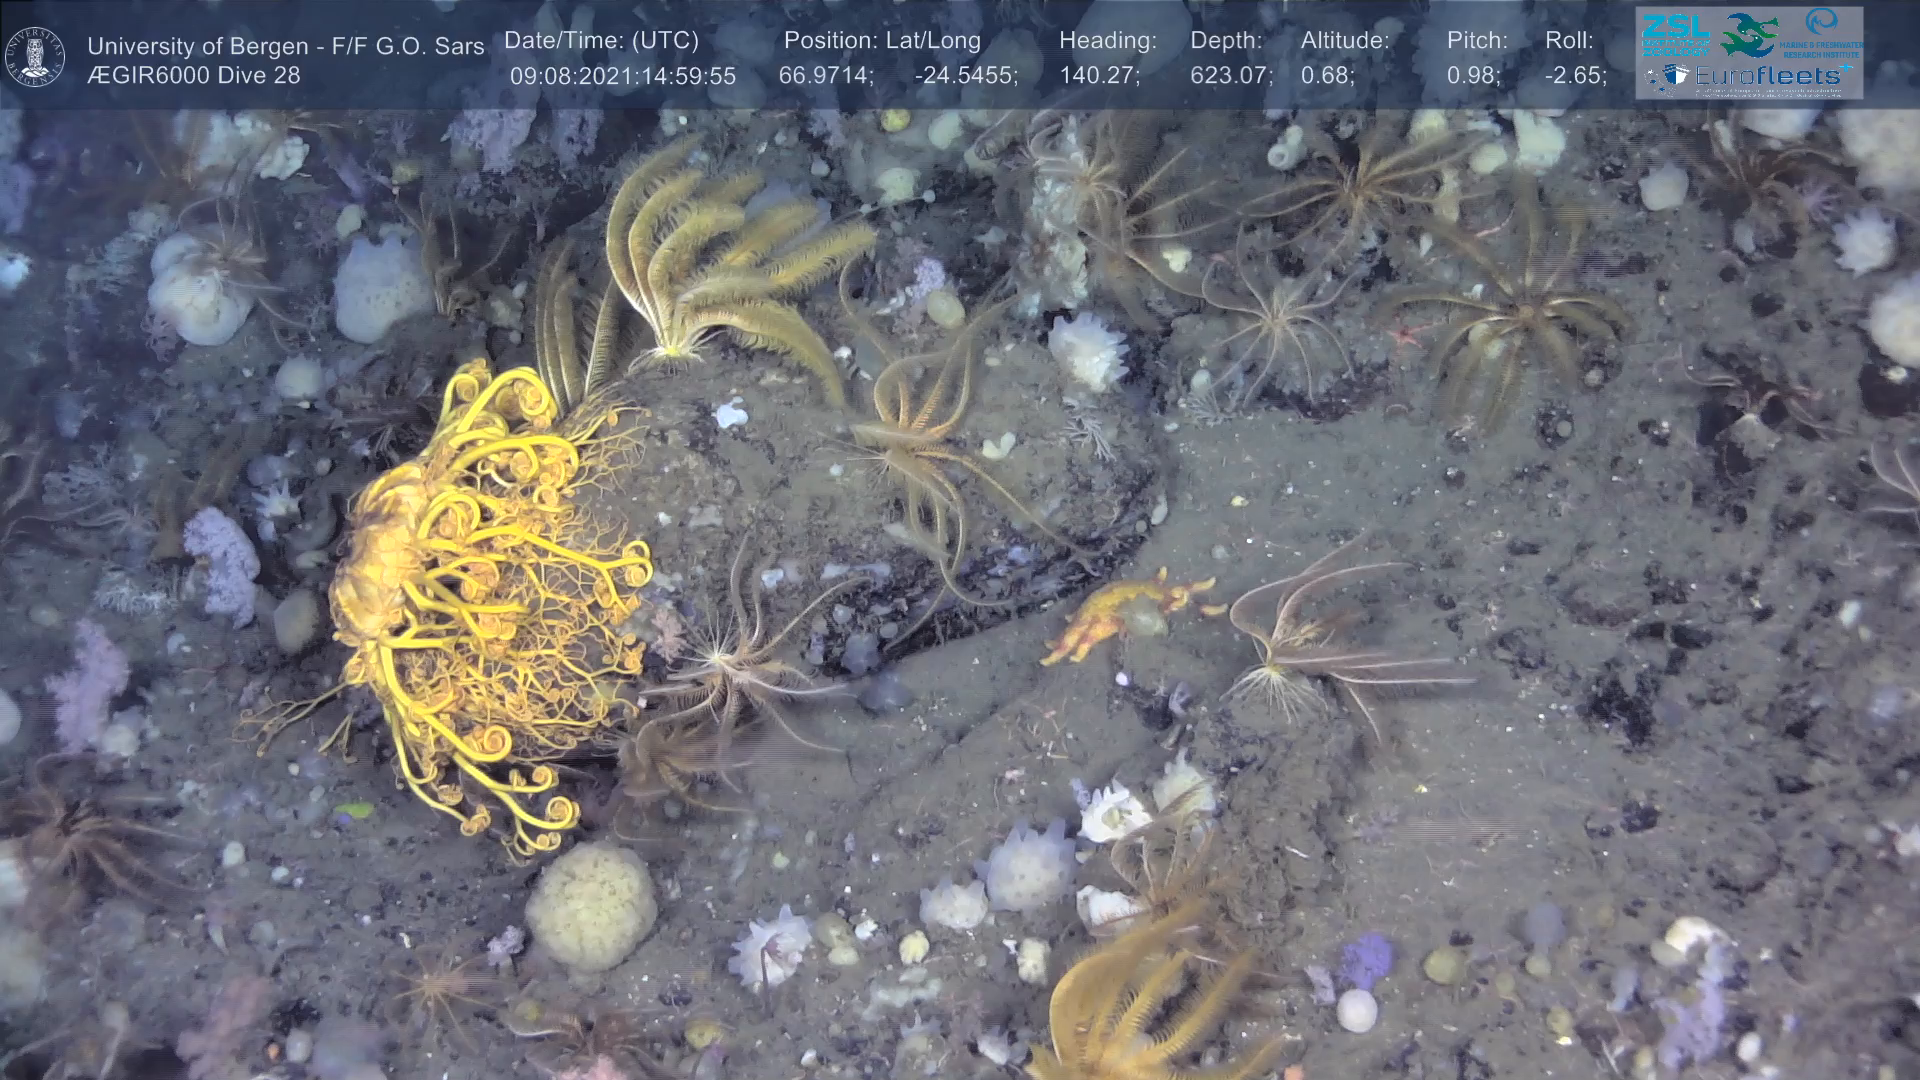
Task: Click the Heading value 140.27
Action: [x=1098, y=76]
